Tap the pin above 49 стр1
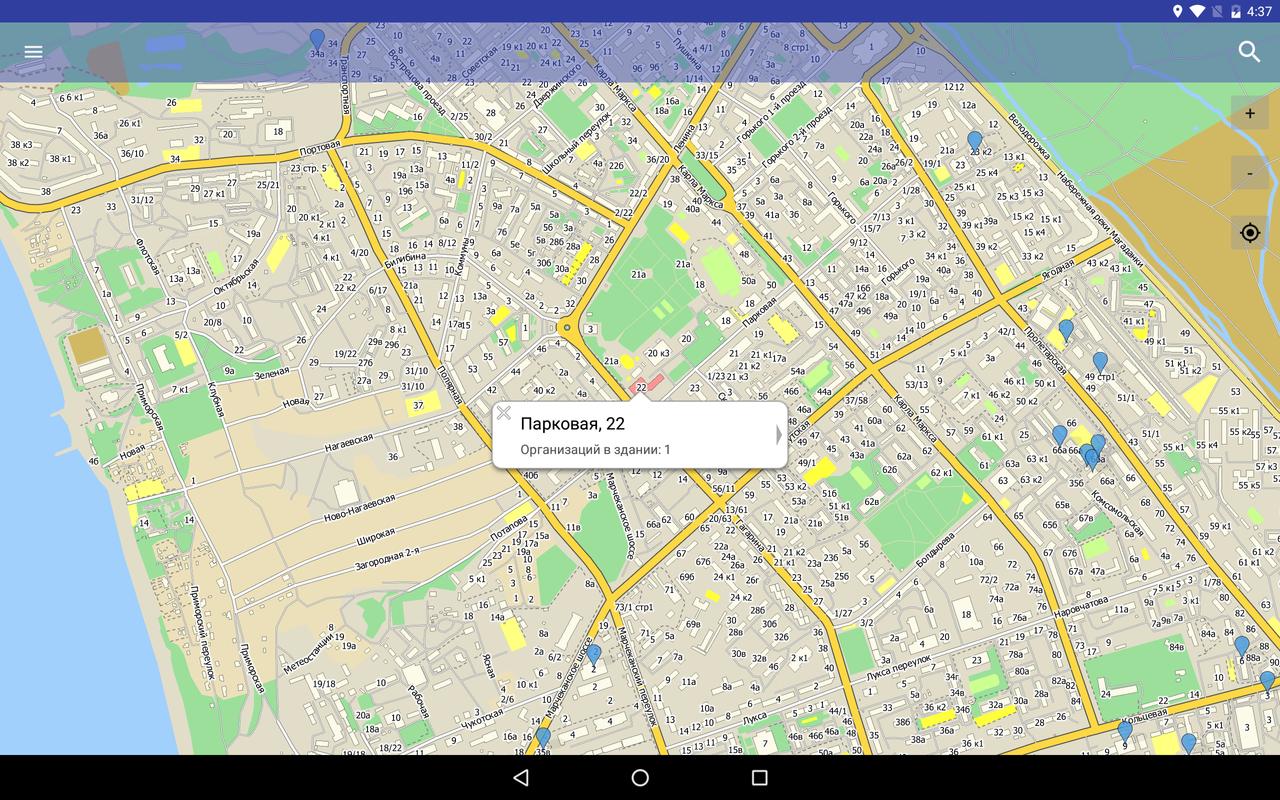The width and height of the screenshot is (1280, 800). tap(1100, 362)
